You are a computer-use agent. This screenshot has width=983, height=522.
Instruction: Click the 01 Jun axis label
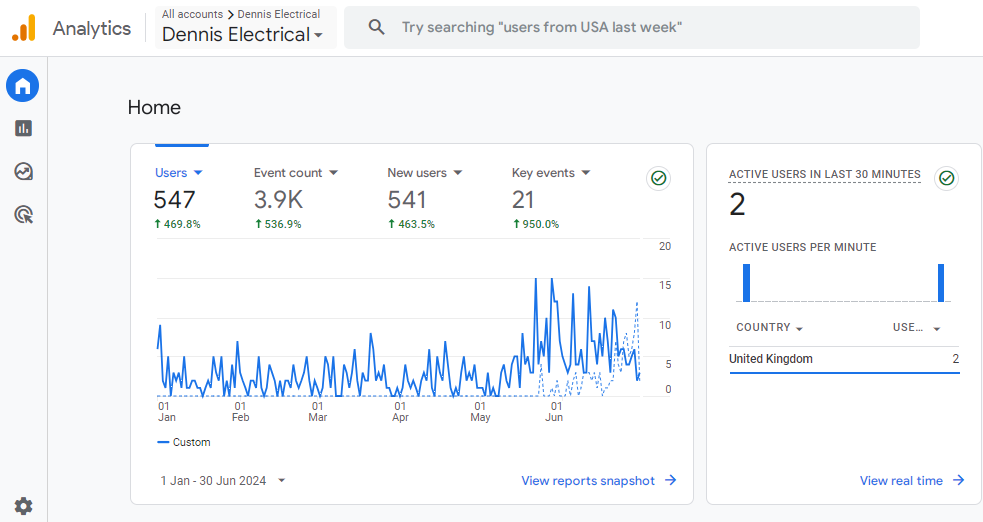(554, 412)
